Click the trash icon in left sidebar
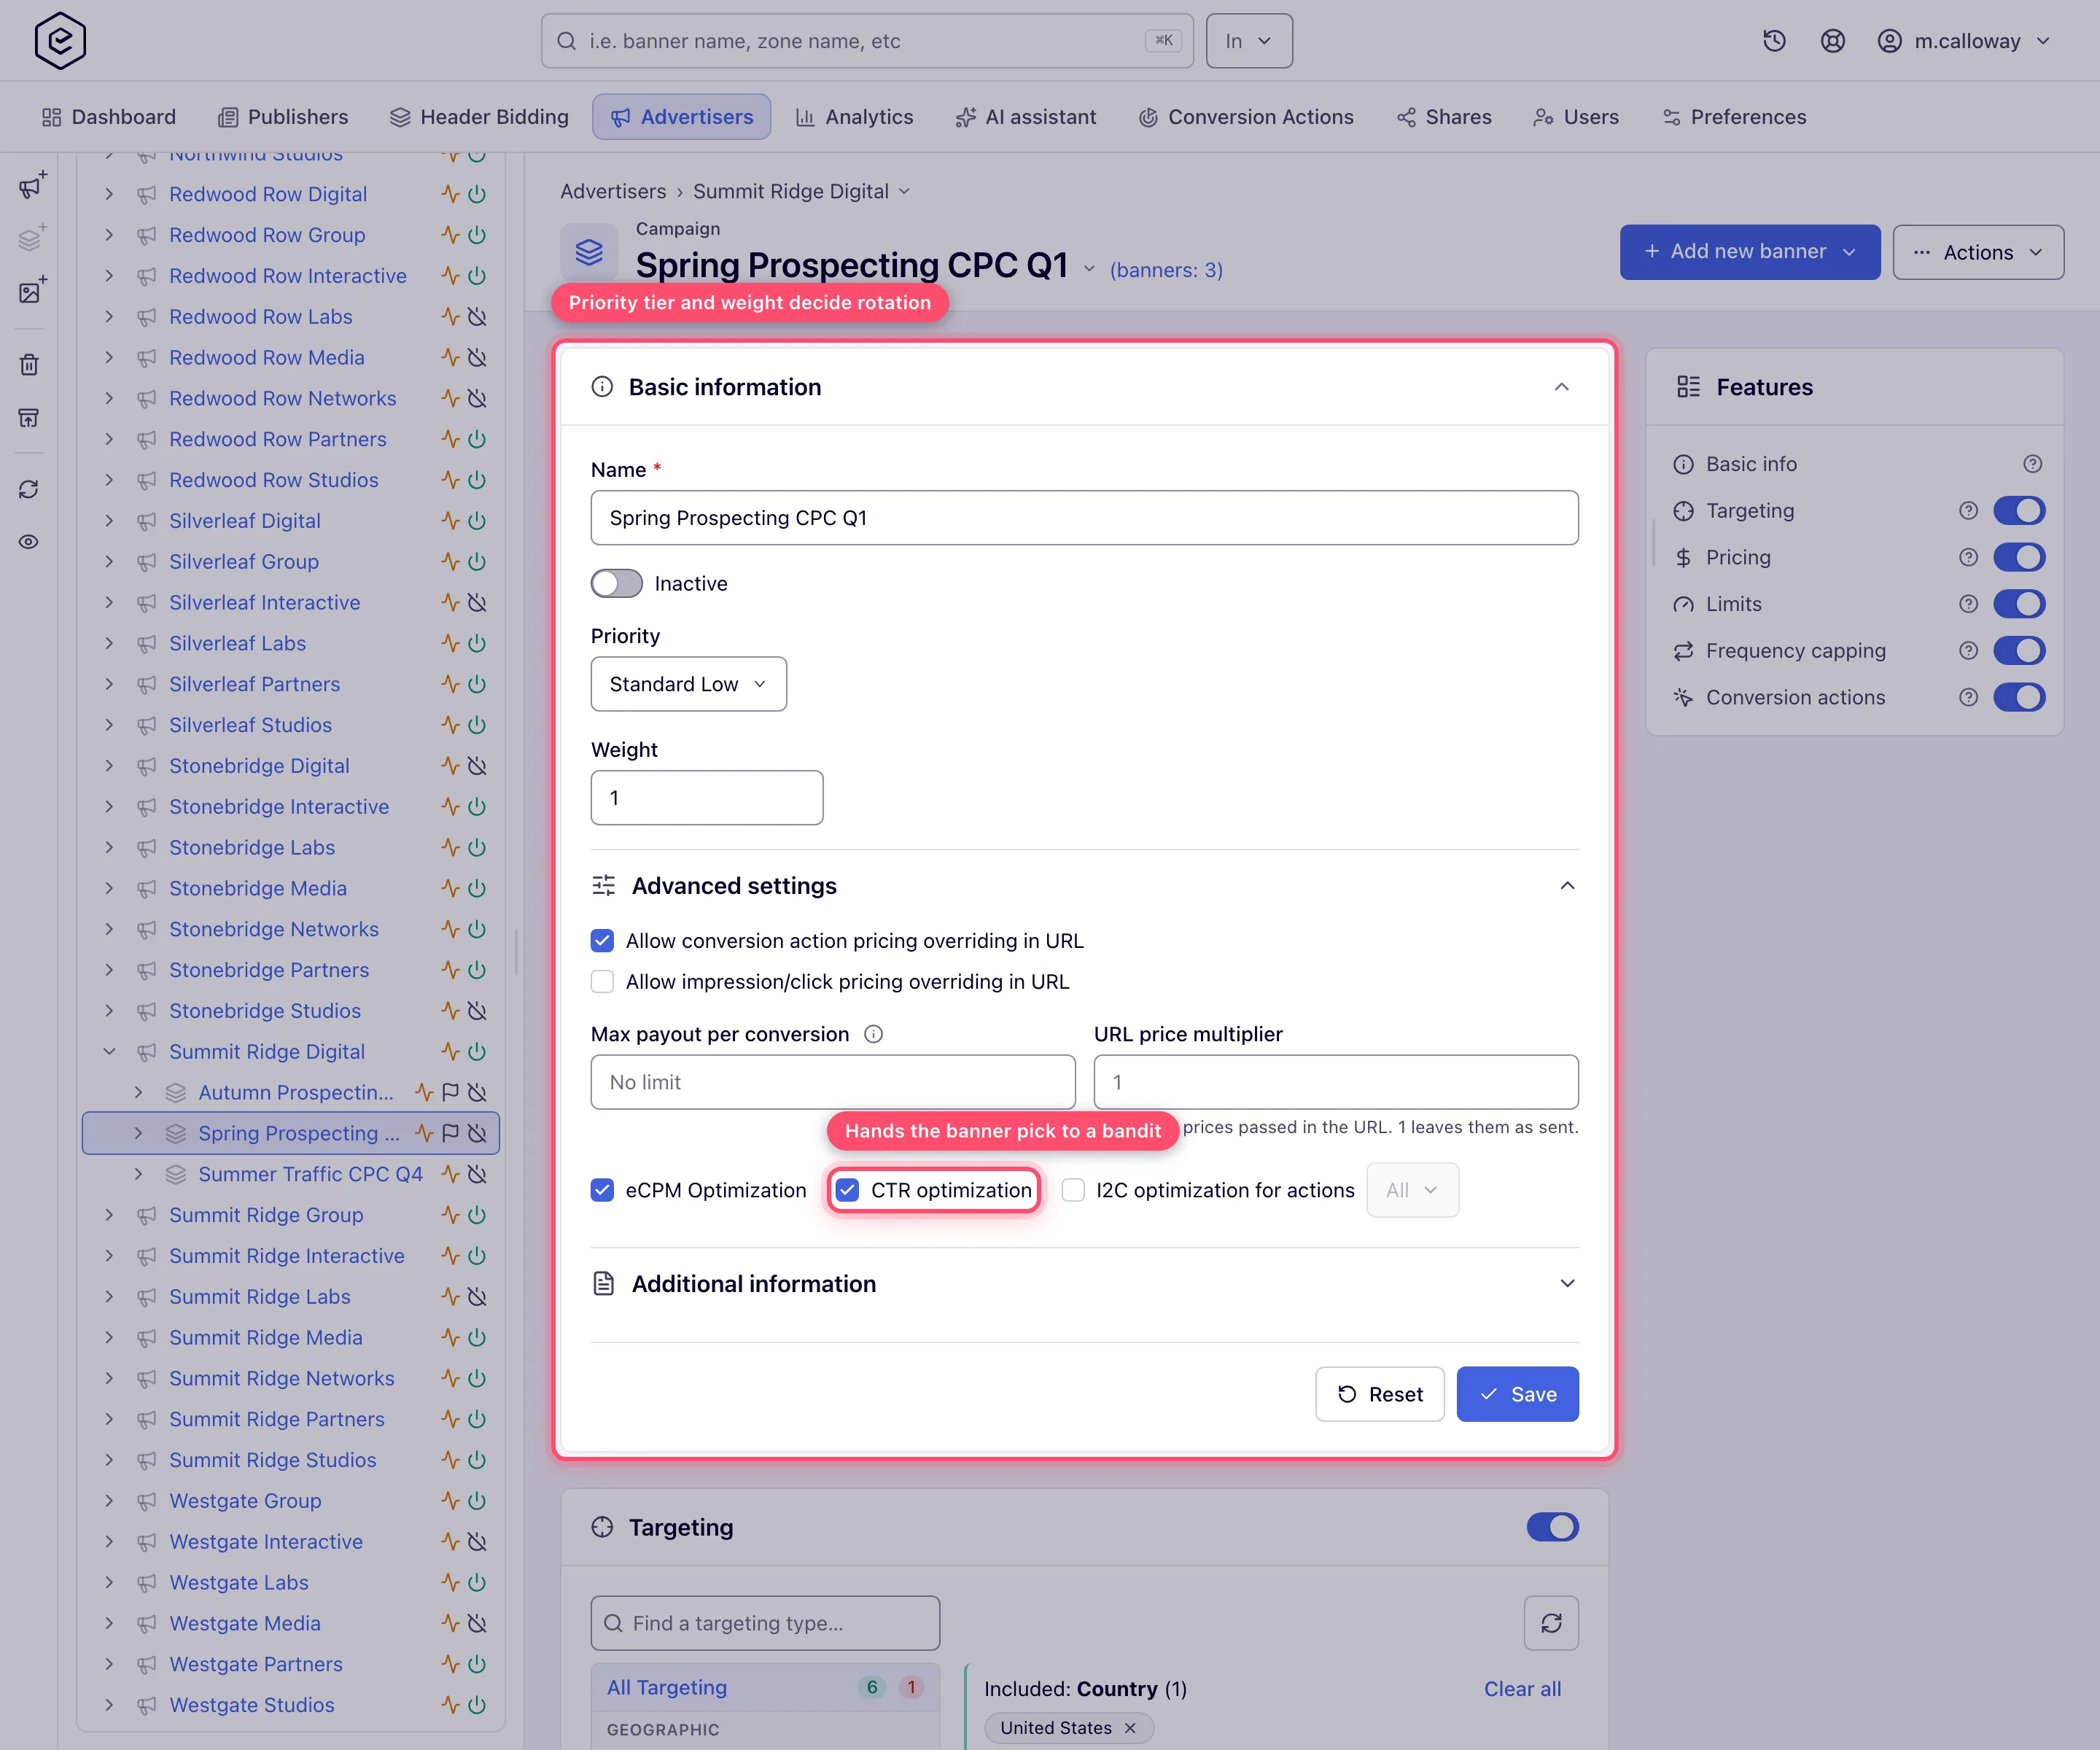 (29, 365)
